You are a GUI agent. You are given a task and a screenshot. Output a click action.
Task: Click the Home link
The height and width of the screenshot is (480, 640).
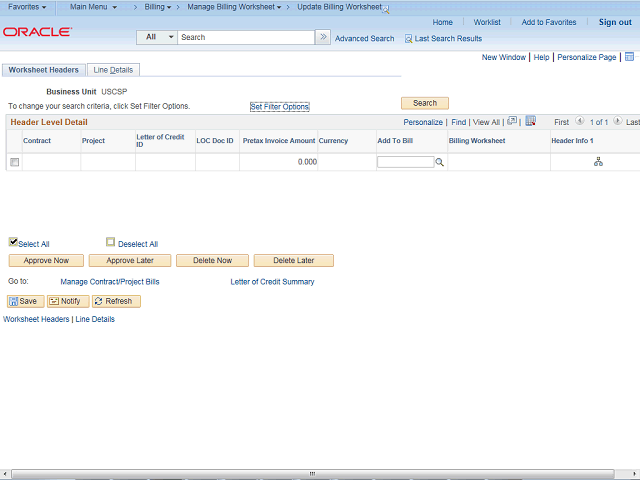[x=442, y=22]
